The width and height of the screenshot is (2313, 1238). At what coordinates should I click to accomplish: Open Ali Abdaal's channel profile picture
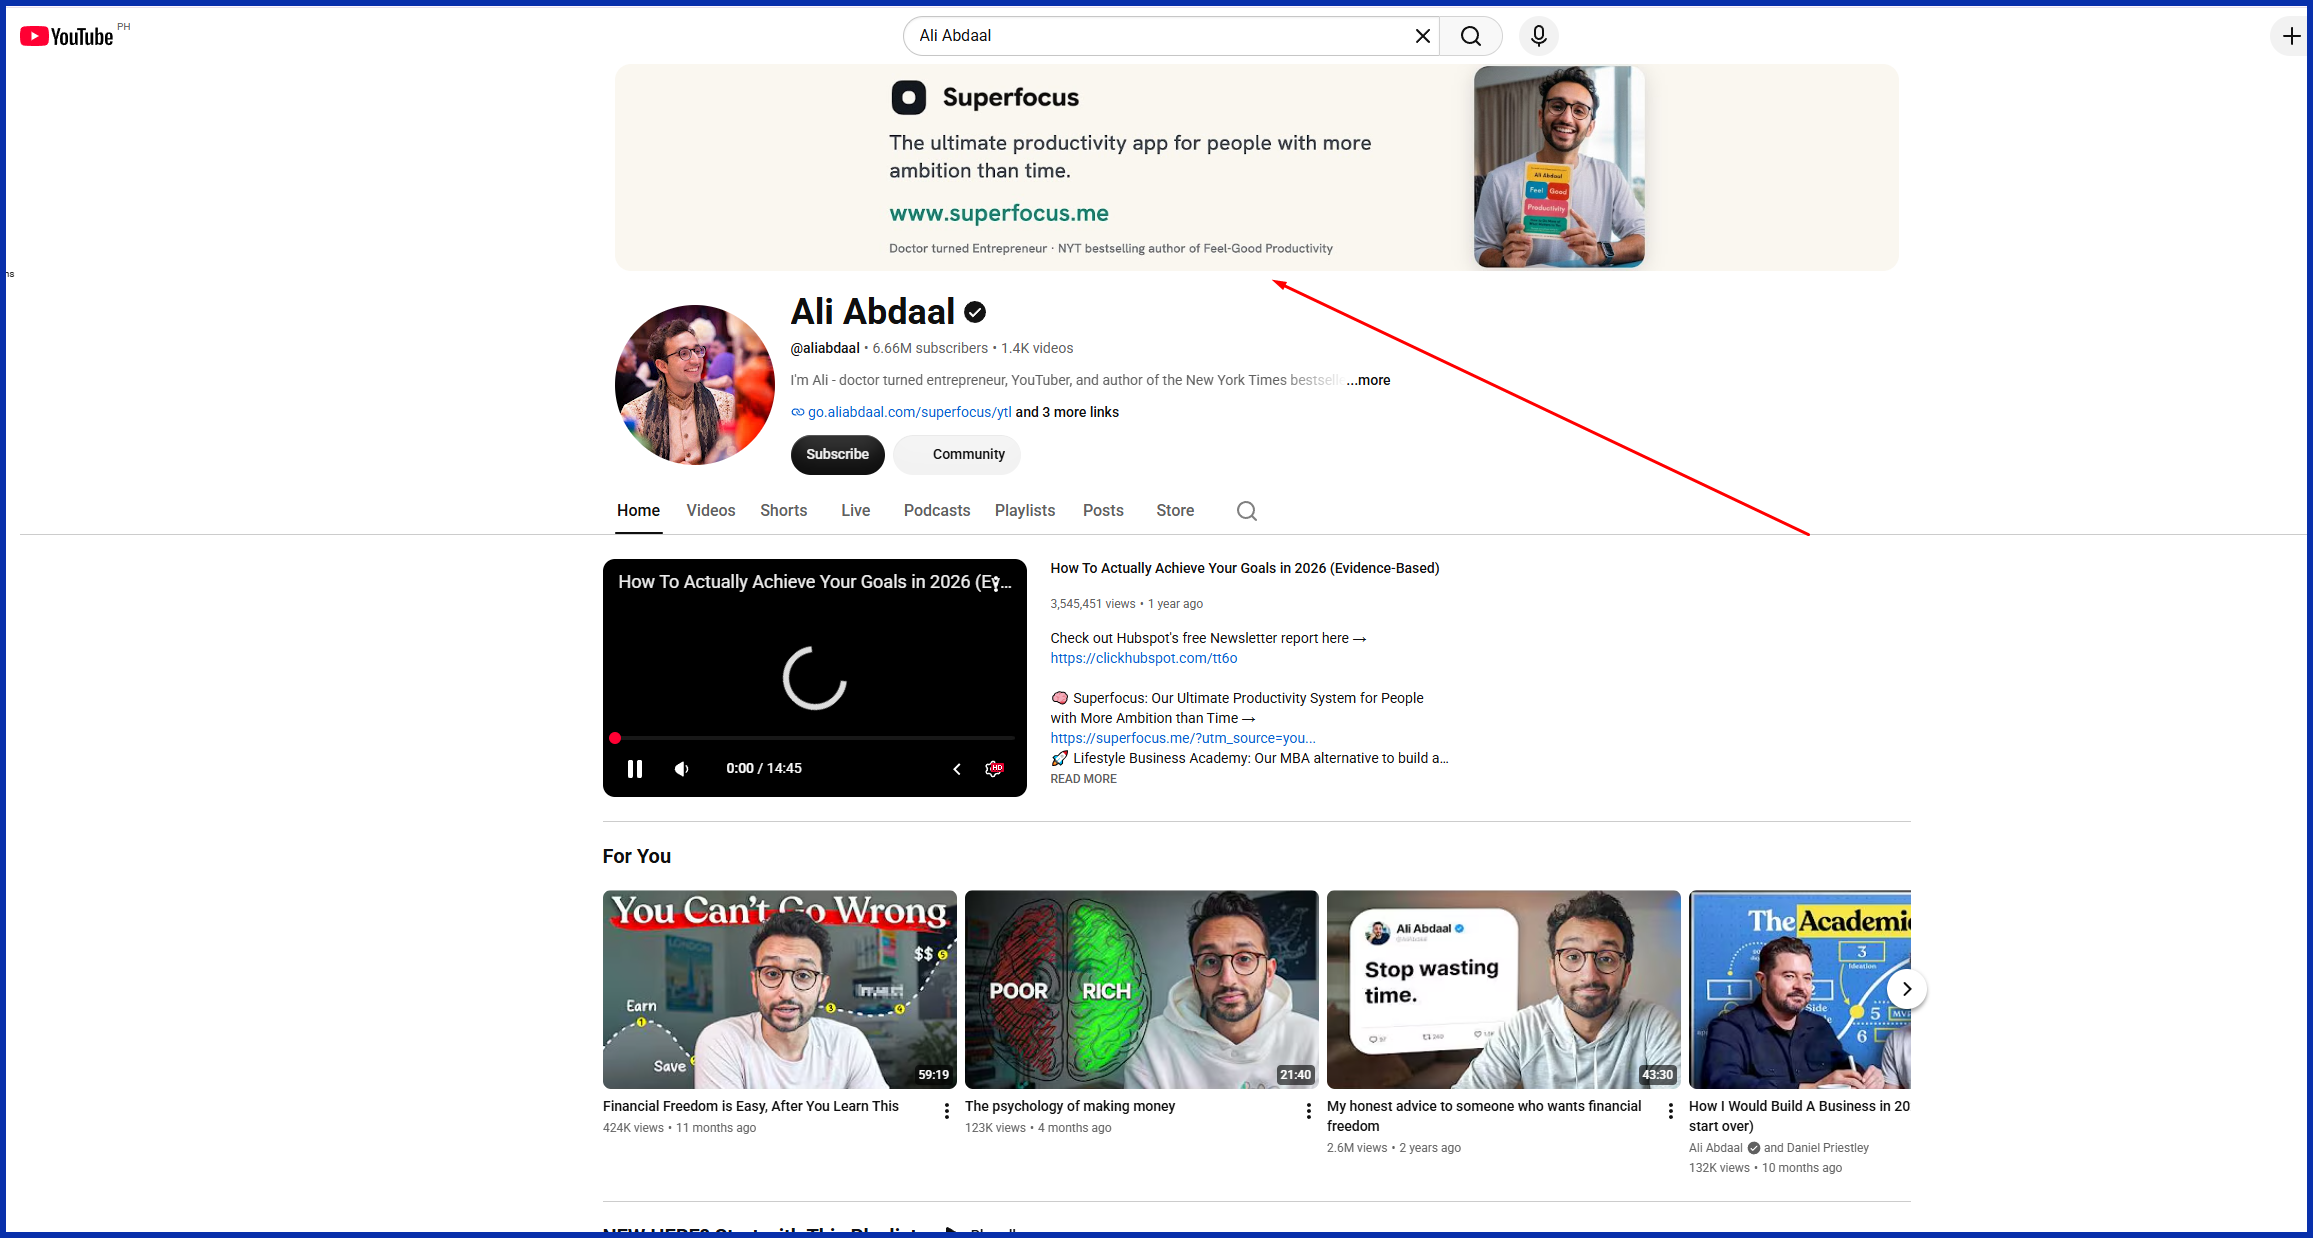click(695, 385)
